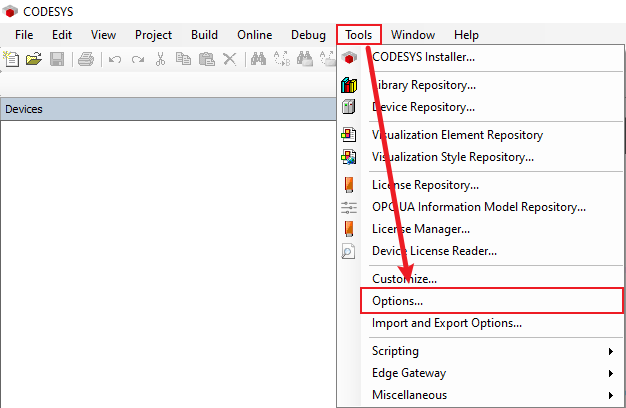Close the Tools menu header
This screenshot has height=408, width=626.
click(x=359, y=35)
